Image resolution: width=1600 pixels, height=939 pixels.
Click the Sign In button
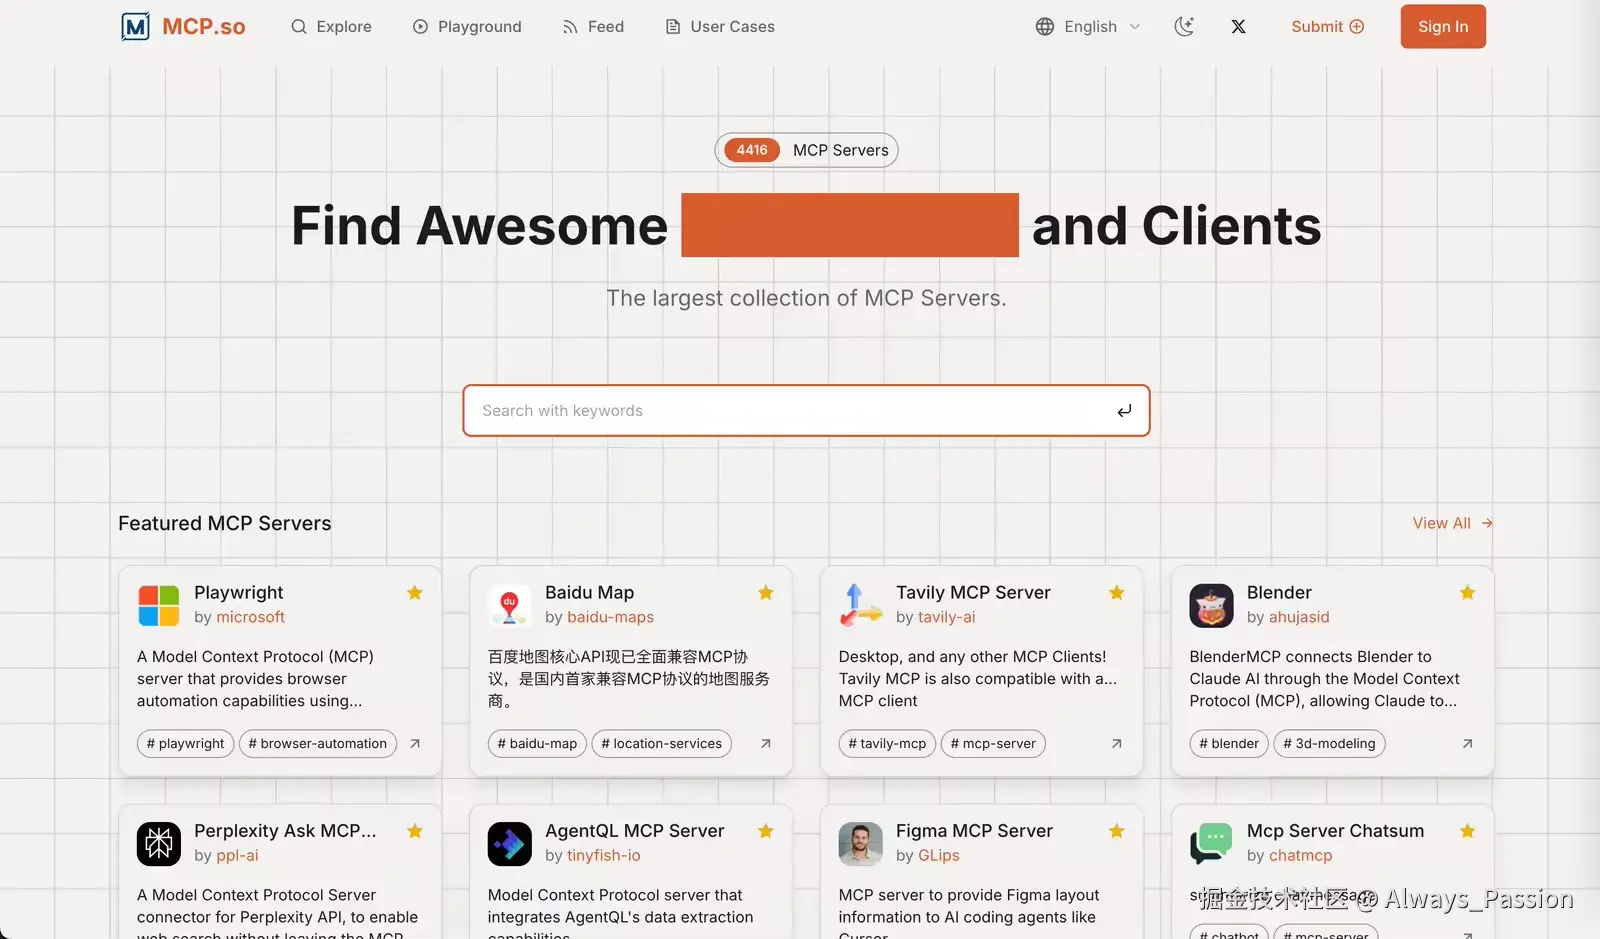[x=1443, y=27]
